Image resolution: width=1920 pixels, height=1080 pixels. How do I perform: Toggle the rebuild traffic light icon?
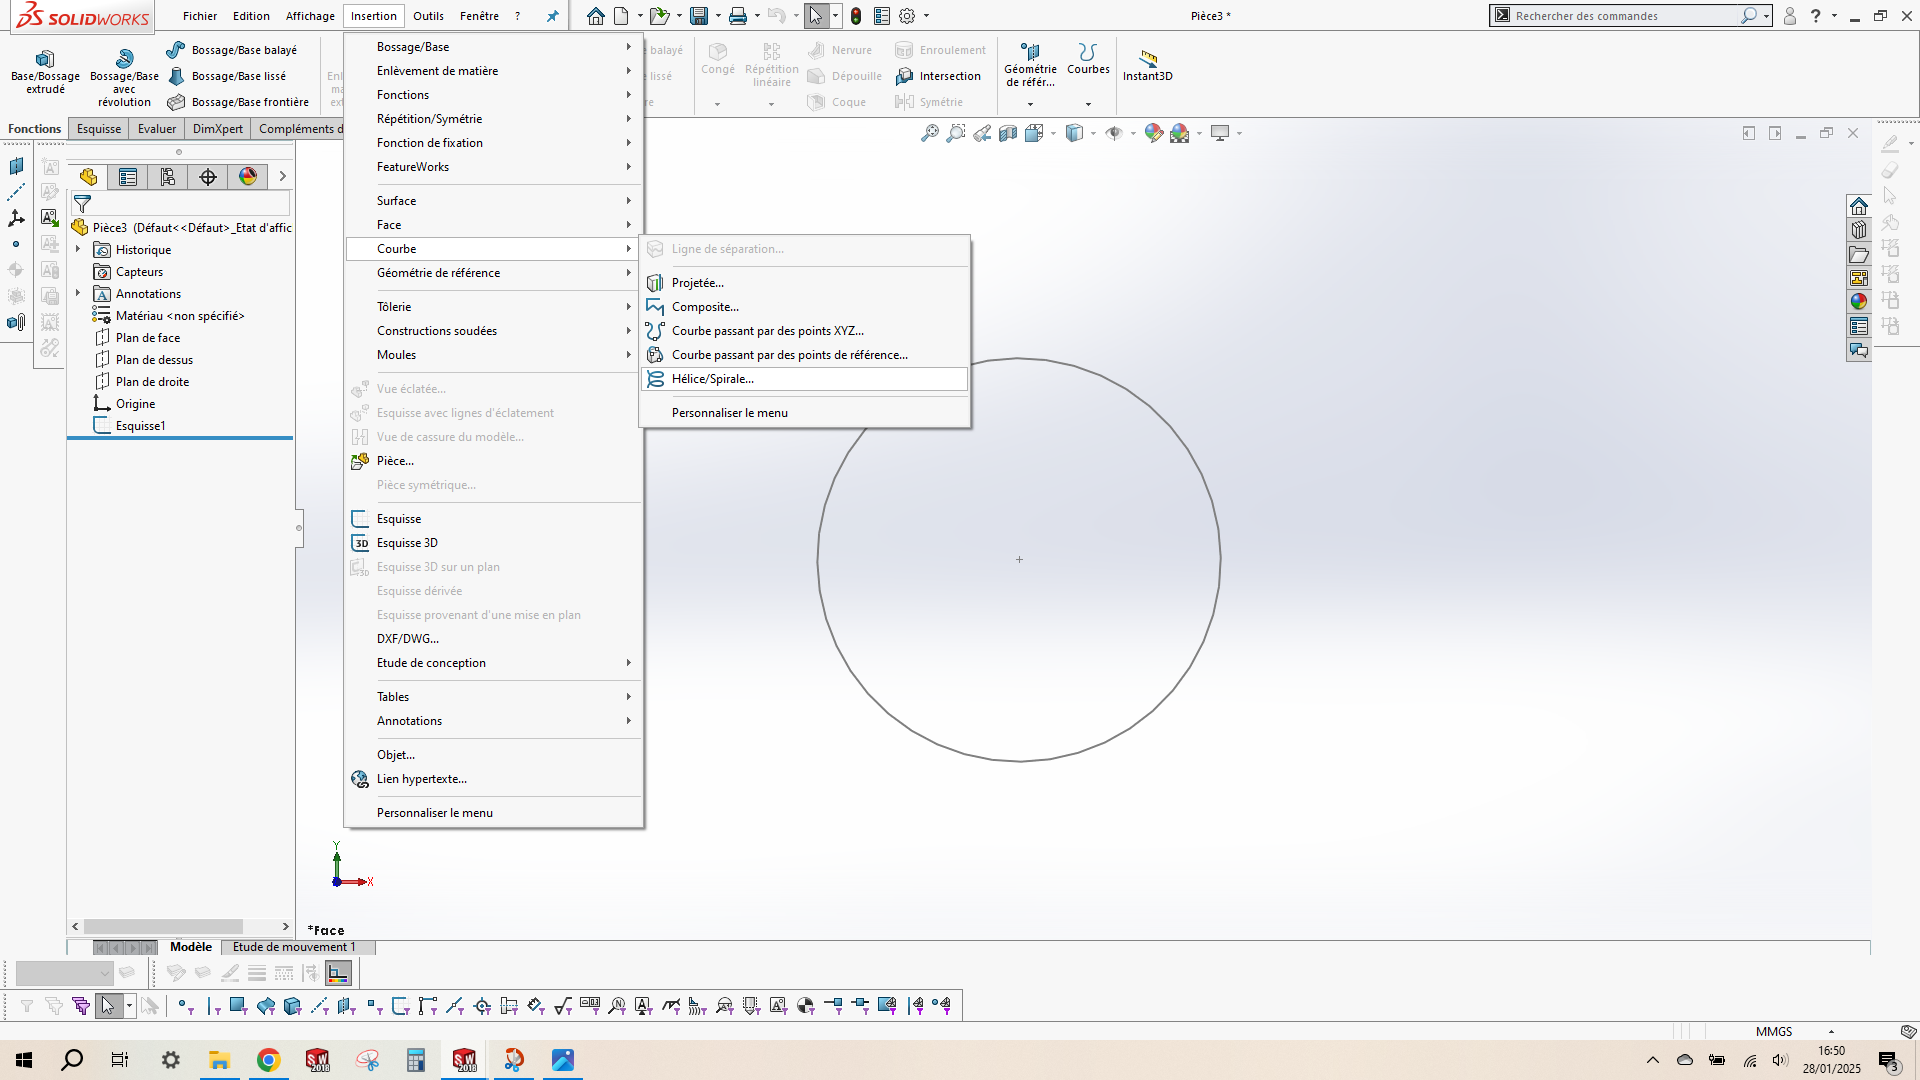(x=856, y=16)
